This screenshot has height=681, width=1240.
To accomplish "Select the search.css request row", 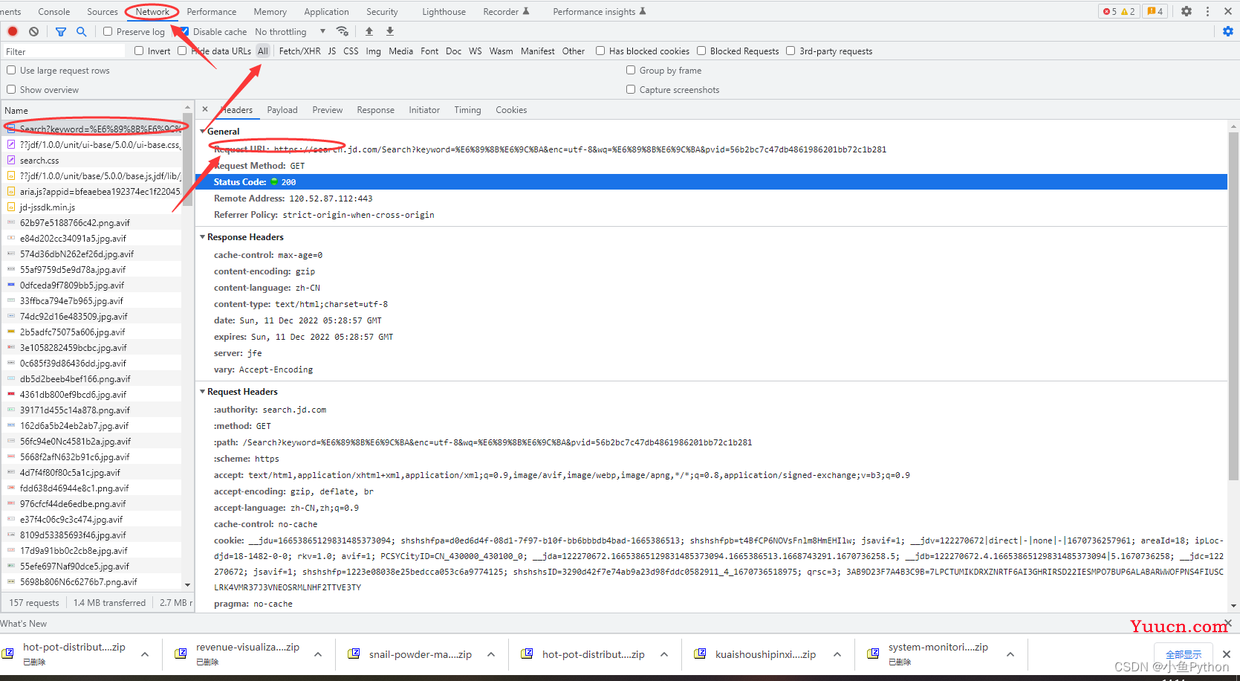I will pyautogui.click(x=92, y=160).
